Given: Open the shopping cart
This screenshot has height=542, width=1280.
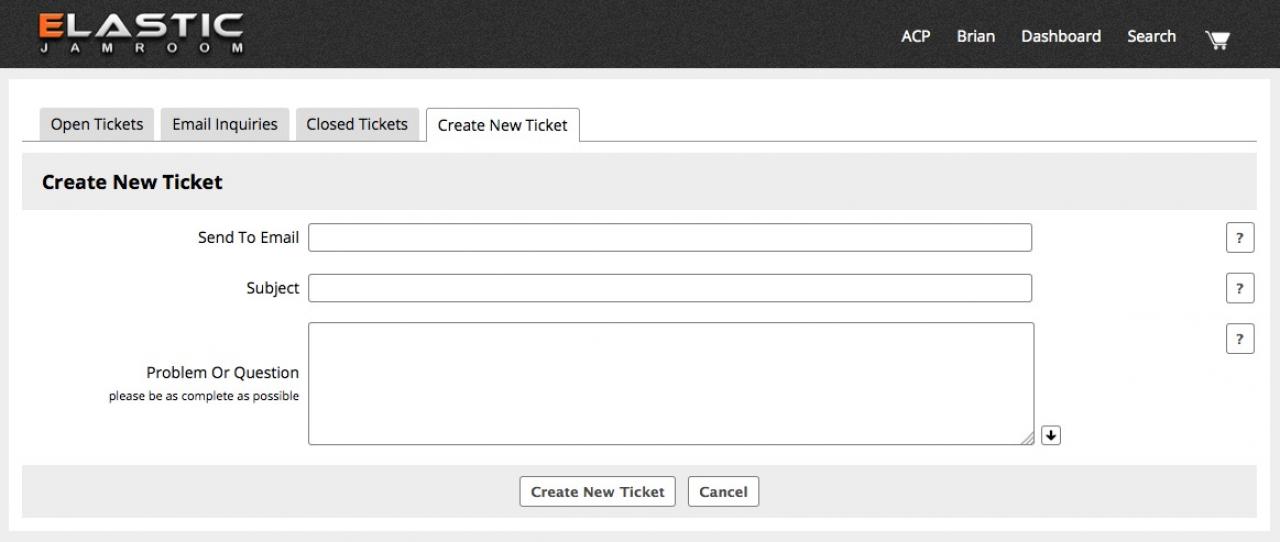Looking at the screenshot, I should 1217,39.
